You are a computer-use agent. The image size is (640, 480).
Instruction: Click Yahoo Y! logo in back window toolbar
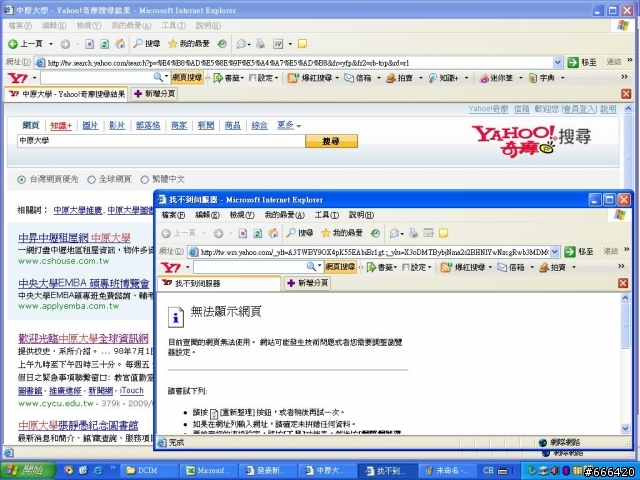tap(18, 78)
